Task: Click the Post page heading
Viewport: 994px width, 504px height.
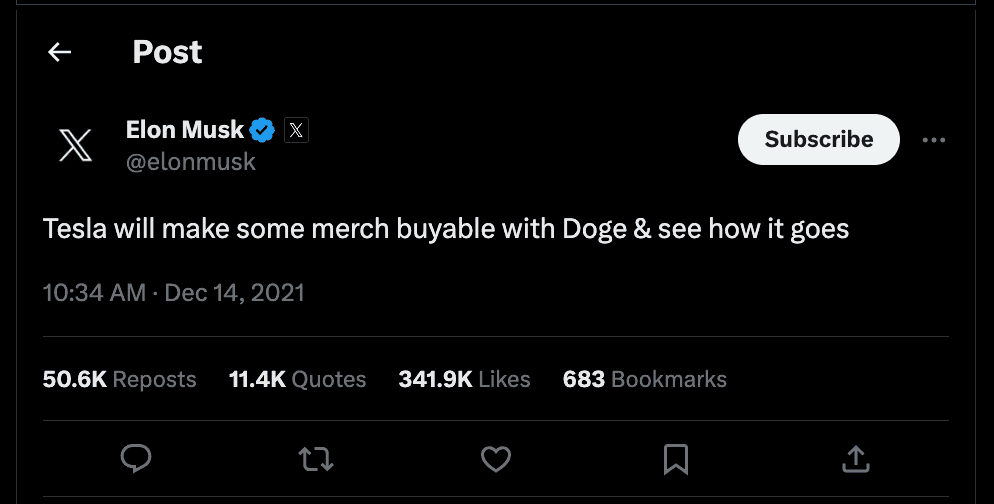Action: tap(167, 52)
